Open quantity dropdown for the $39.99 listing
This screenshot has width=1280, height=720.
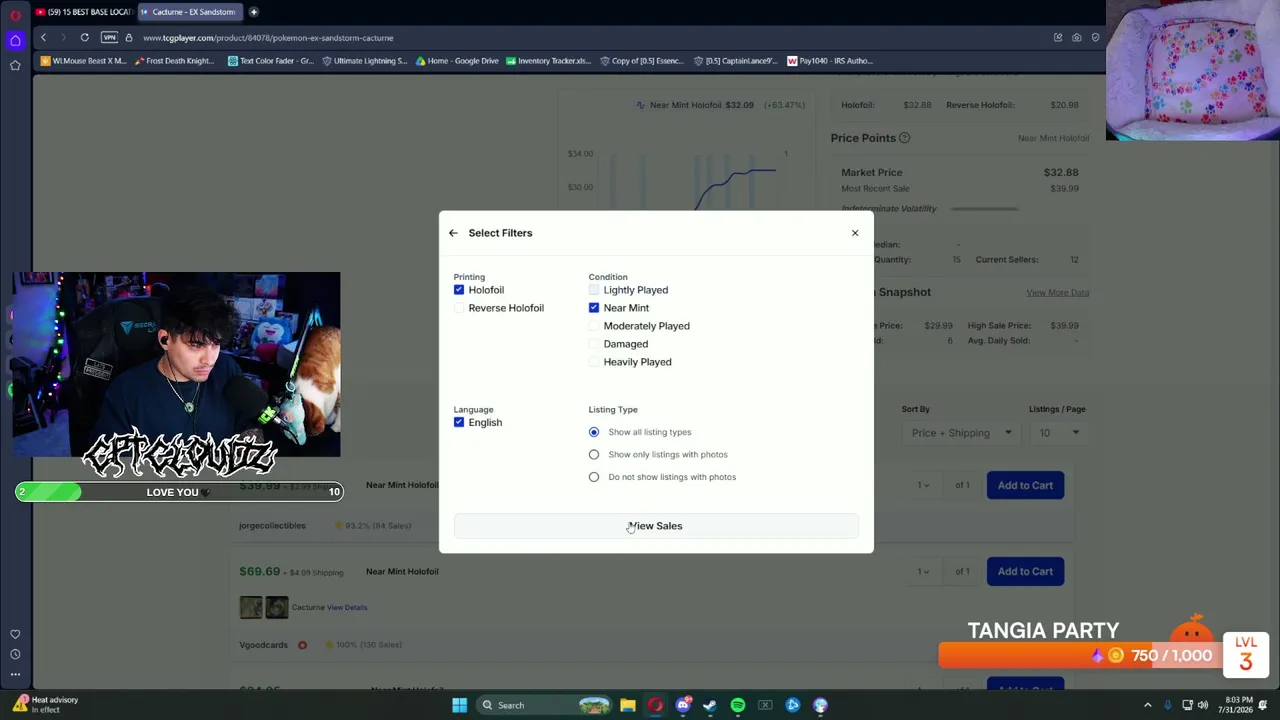(924, 485)
